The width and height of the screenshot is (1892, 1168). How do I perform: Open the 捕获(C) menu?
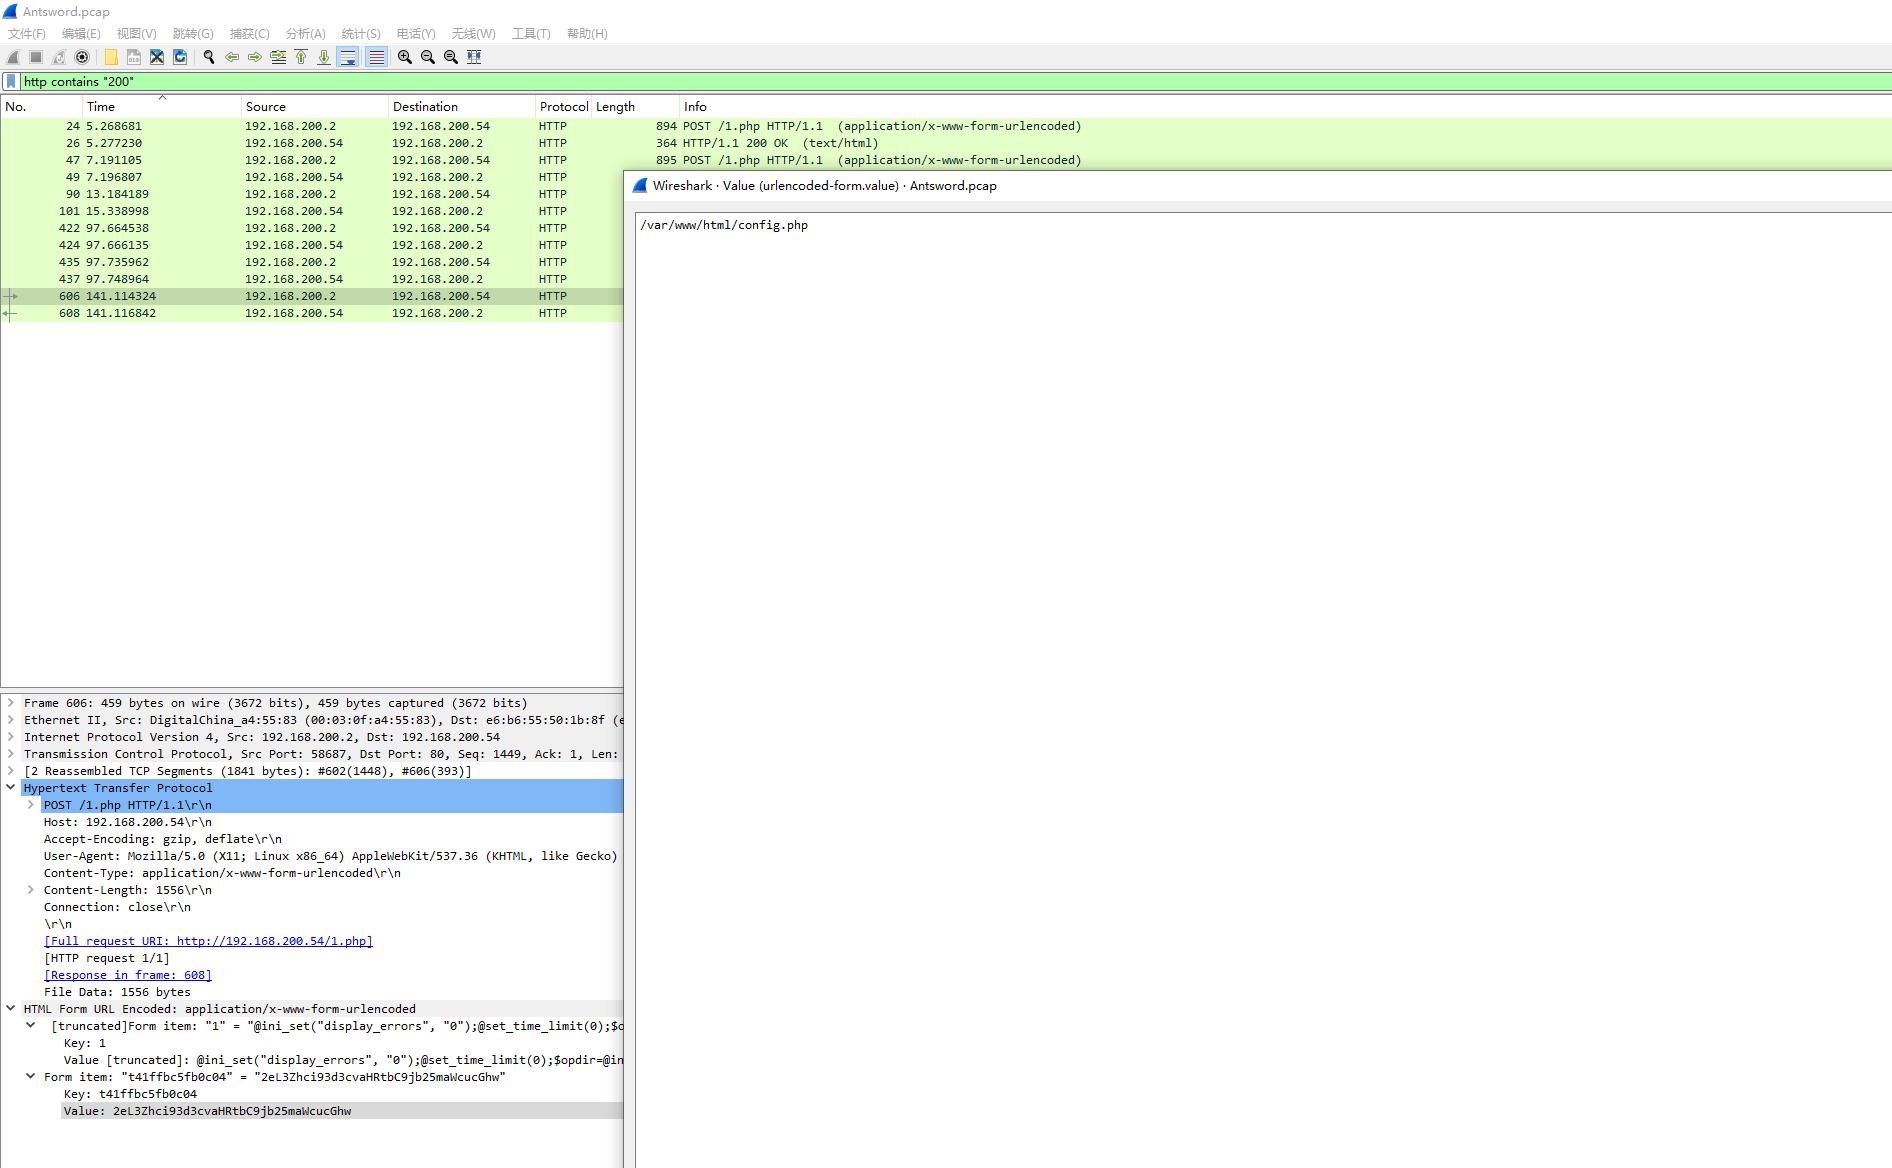click(x=249, y=33)
